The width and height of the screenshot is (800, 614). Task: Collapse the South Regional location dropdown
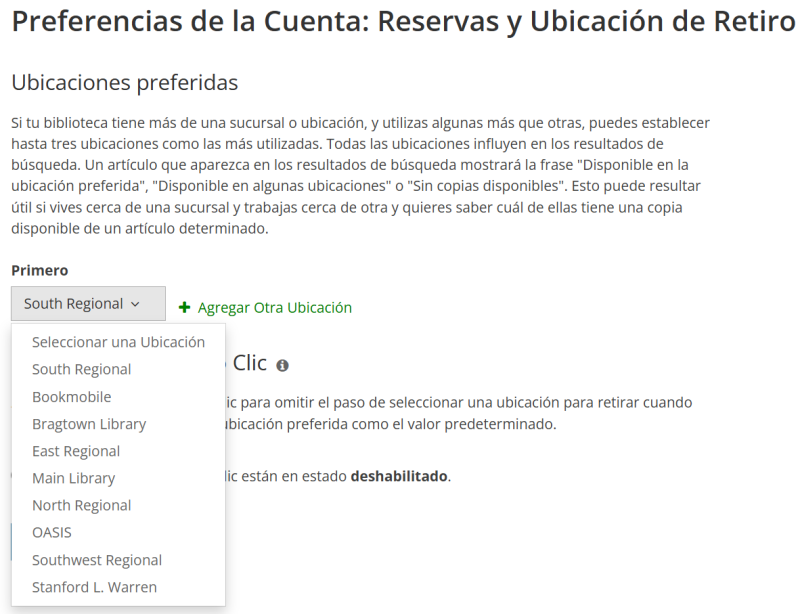coord(88,304)
